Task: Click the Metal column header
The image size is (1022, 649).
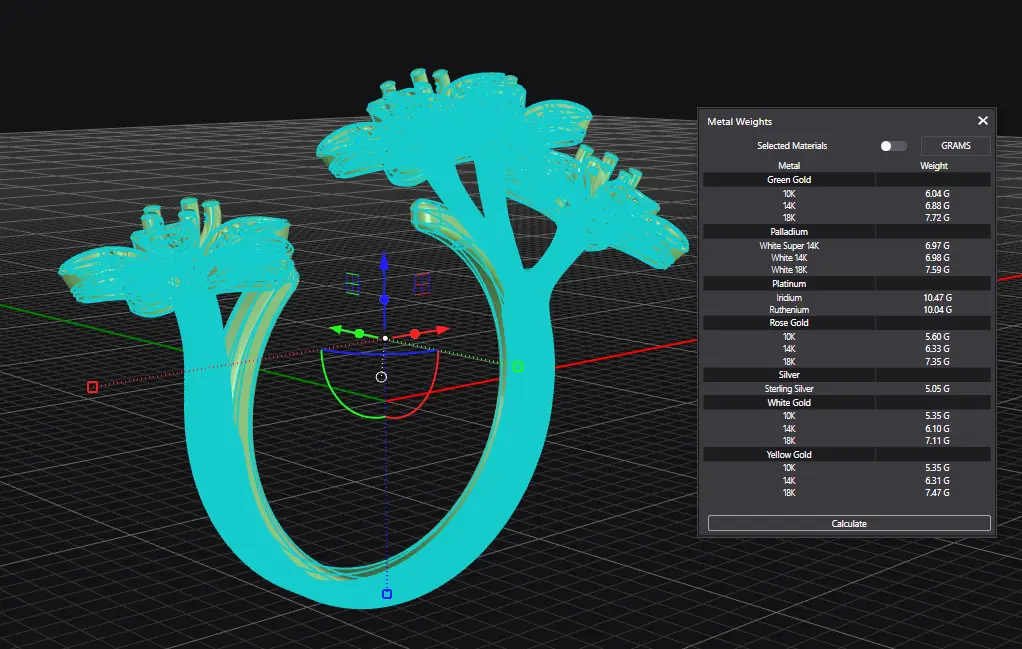Action: coord(789,166)
